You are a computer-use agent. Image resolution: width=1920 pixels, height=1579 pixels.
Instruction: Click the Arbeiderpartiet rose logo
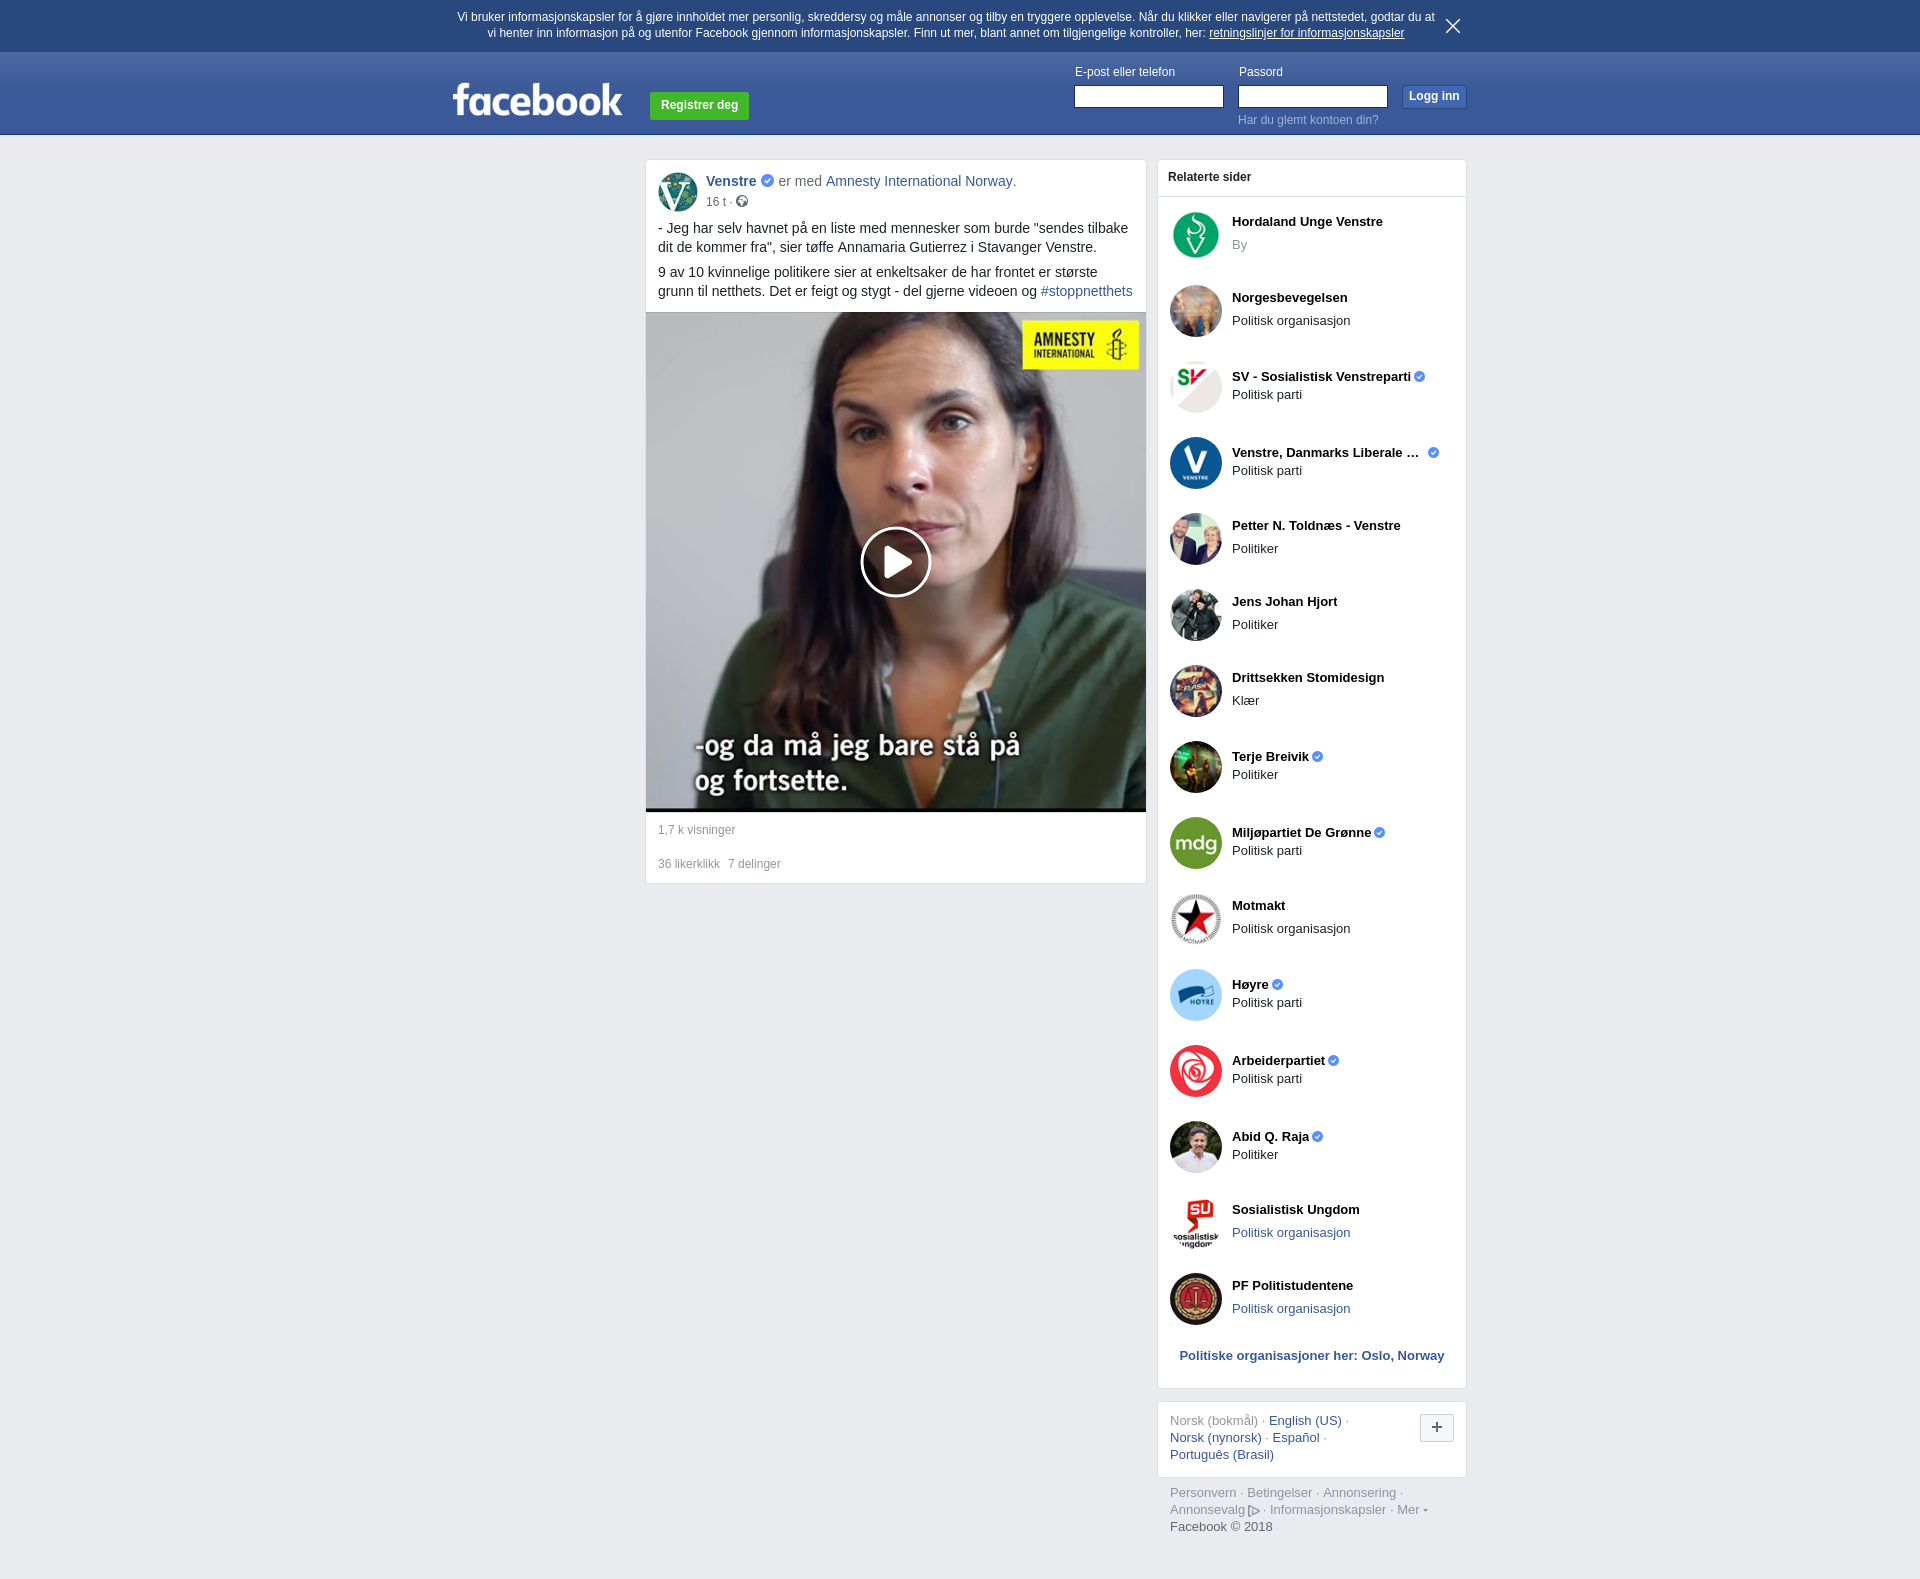click(x=1195, y=1071)
